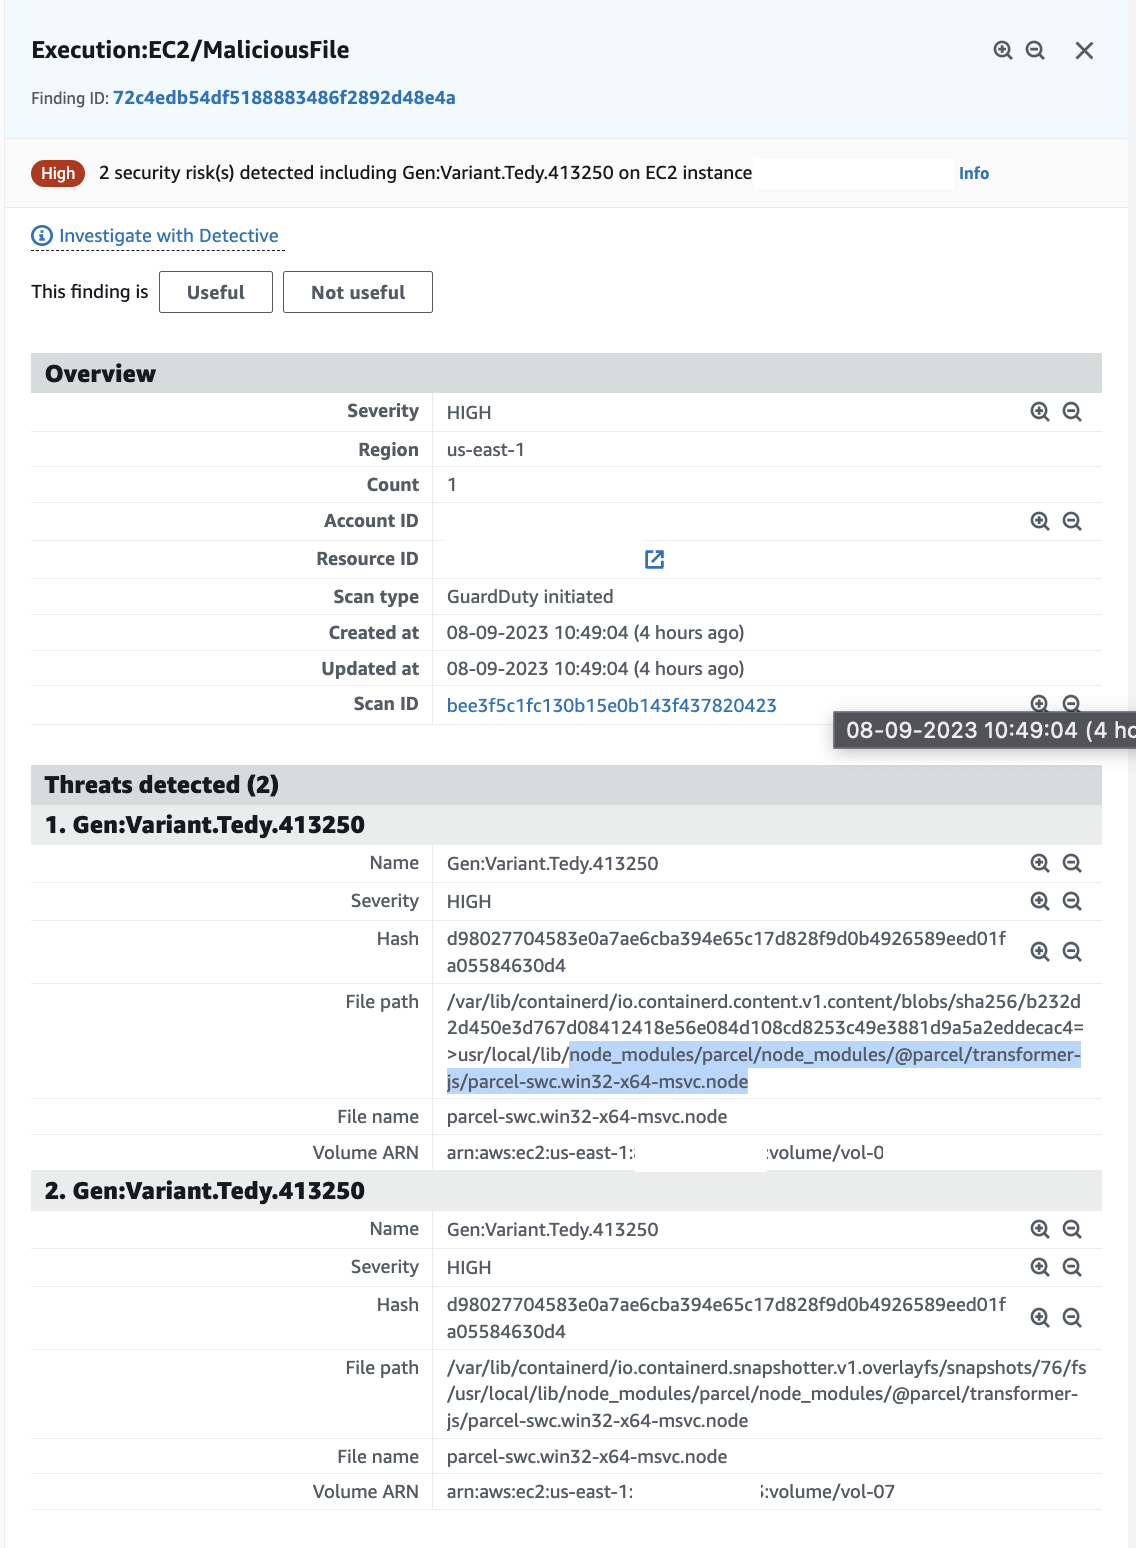Zoom in on the Scan ID row
1136x1548 pixels.
click(x=1038, y=704)
